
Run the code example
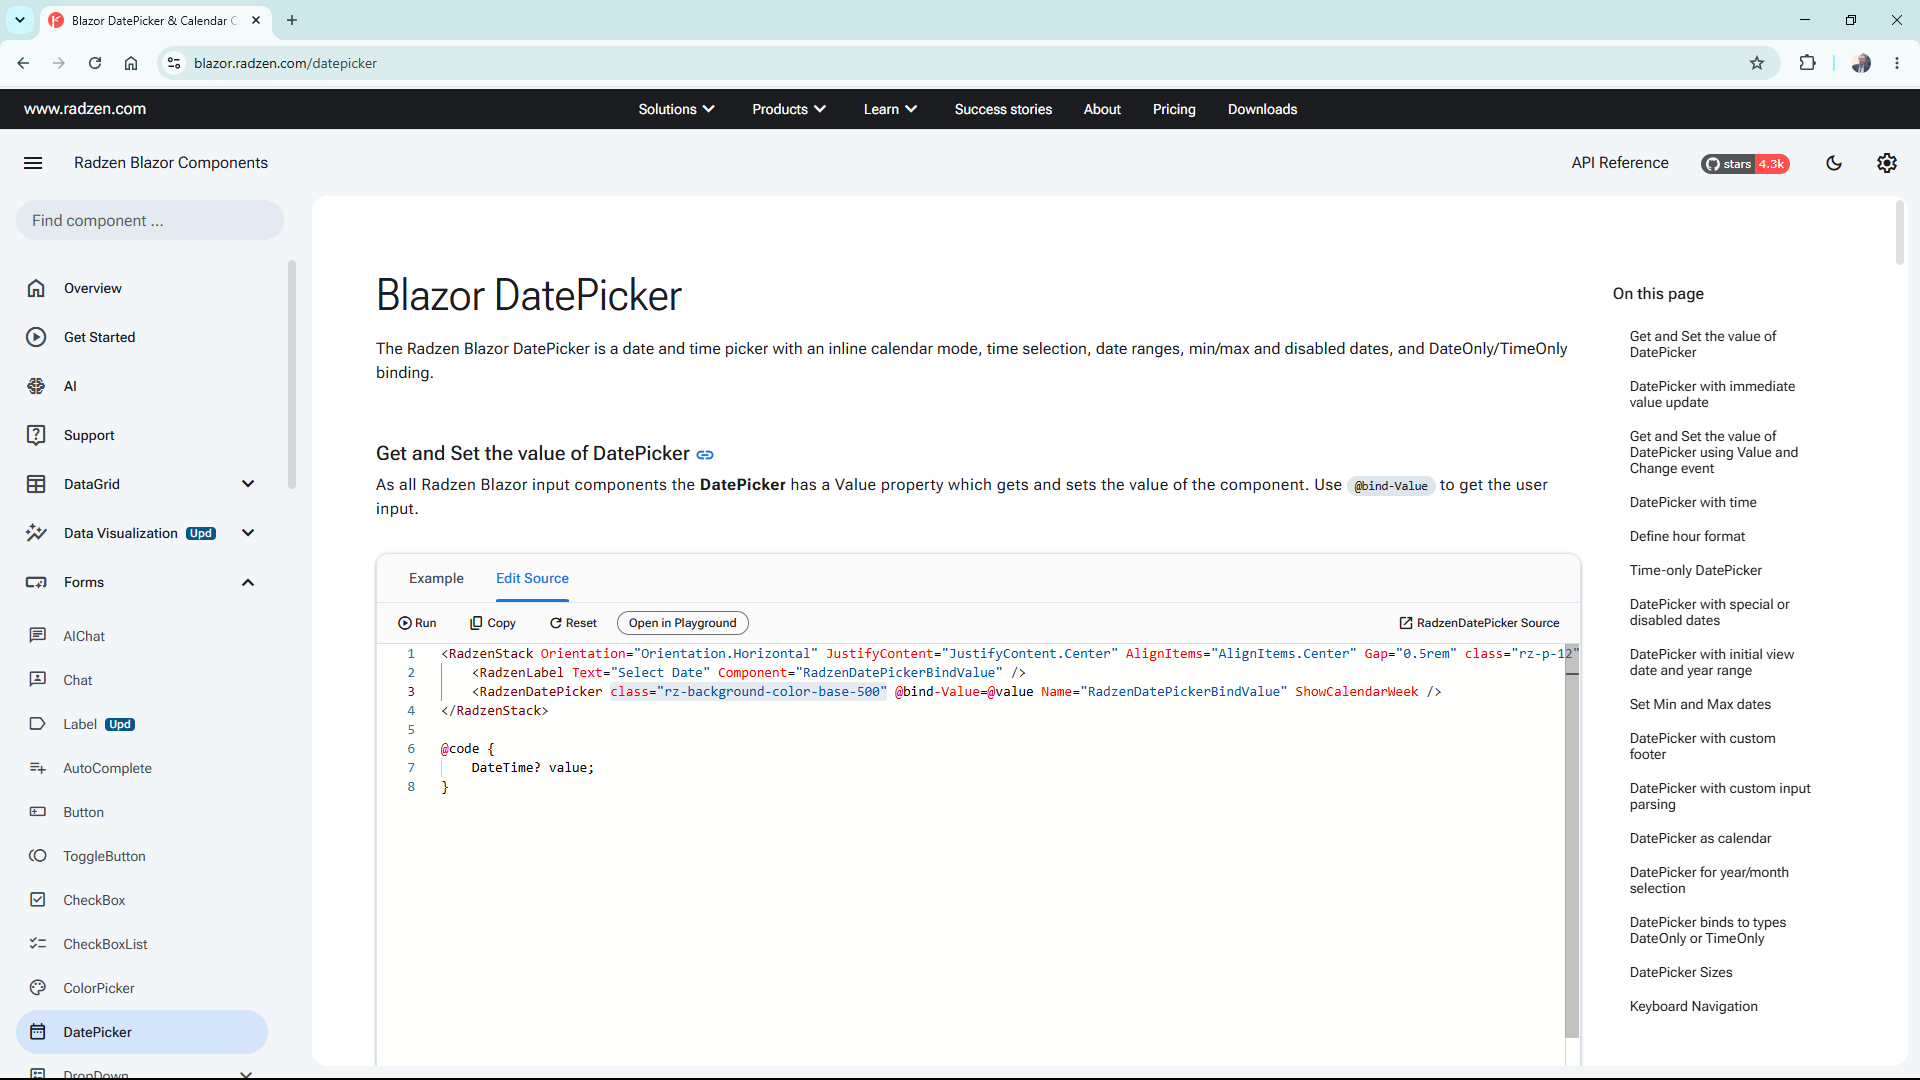pos(417,623)
